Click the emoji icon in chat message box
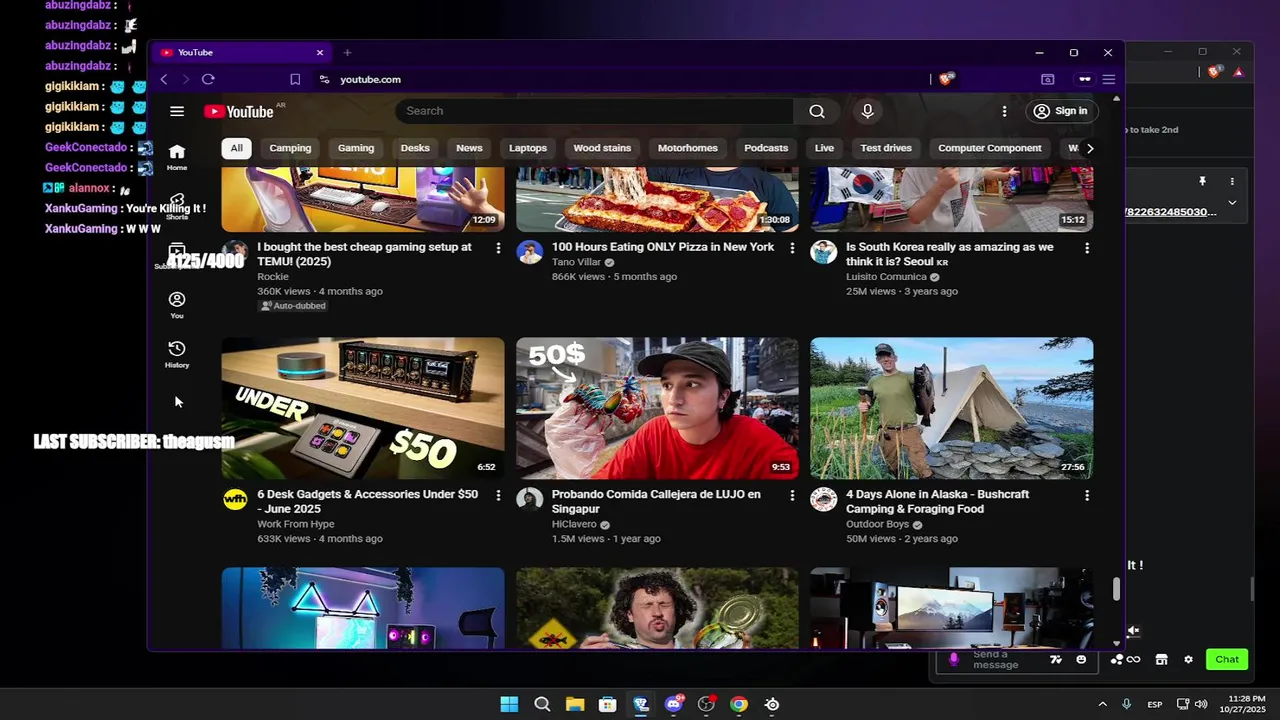 pos(1081,659)
